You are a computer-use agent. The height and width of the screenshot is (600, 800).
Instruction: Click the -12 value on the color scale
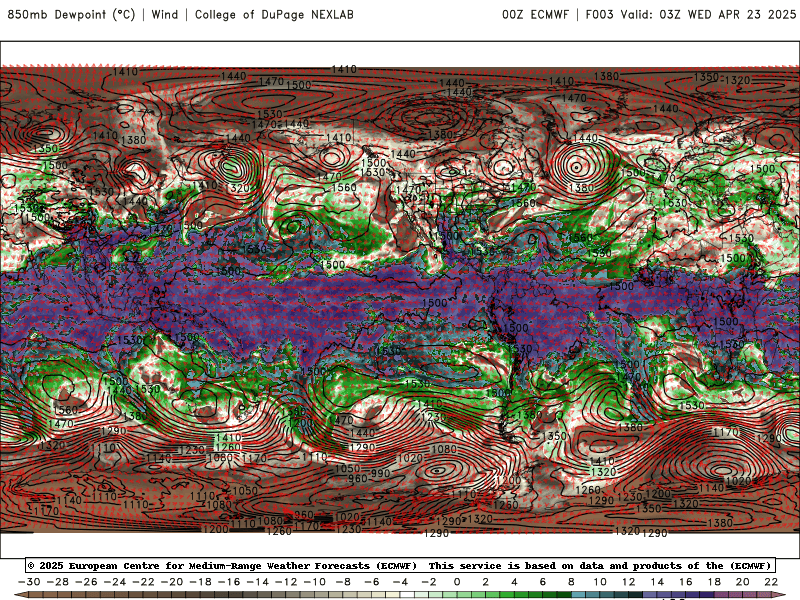tap(286, 582)
